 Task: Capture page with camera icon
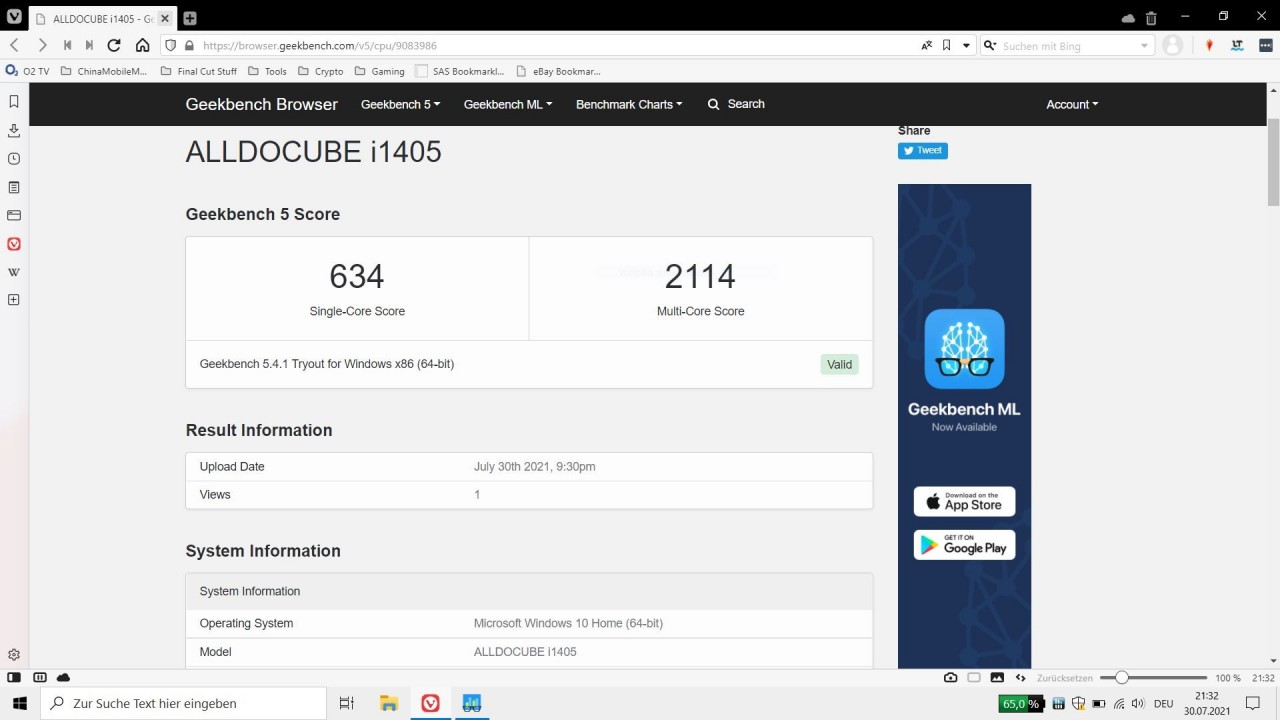pos(950,678)
